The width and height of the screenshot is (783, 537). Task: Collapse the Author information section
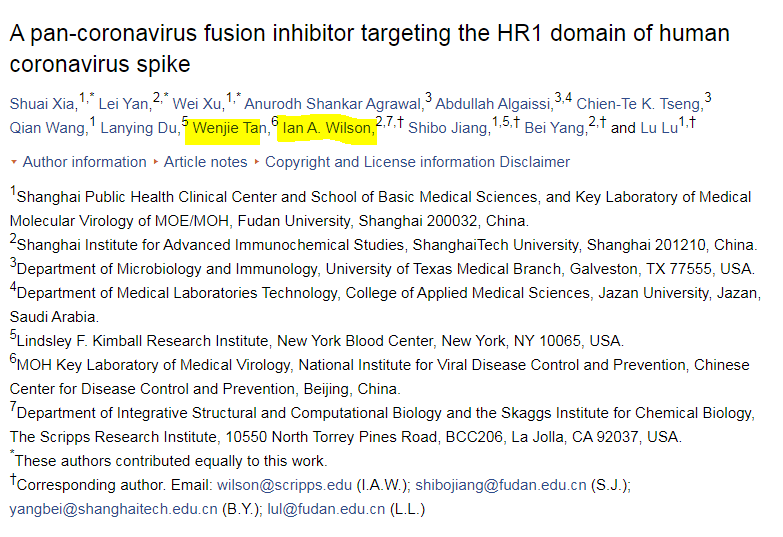tap(84, 161)
